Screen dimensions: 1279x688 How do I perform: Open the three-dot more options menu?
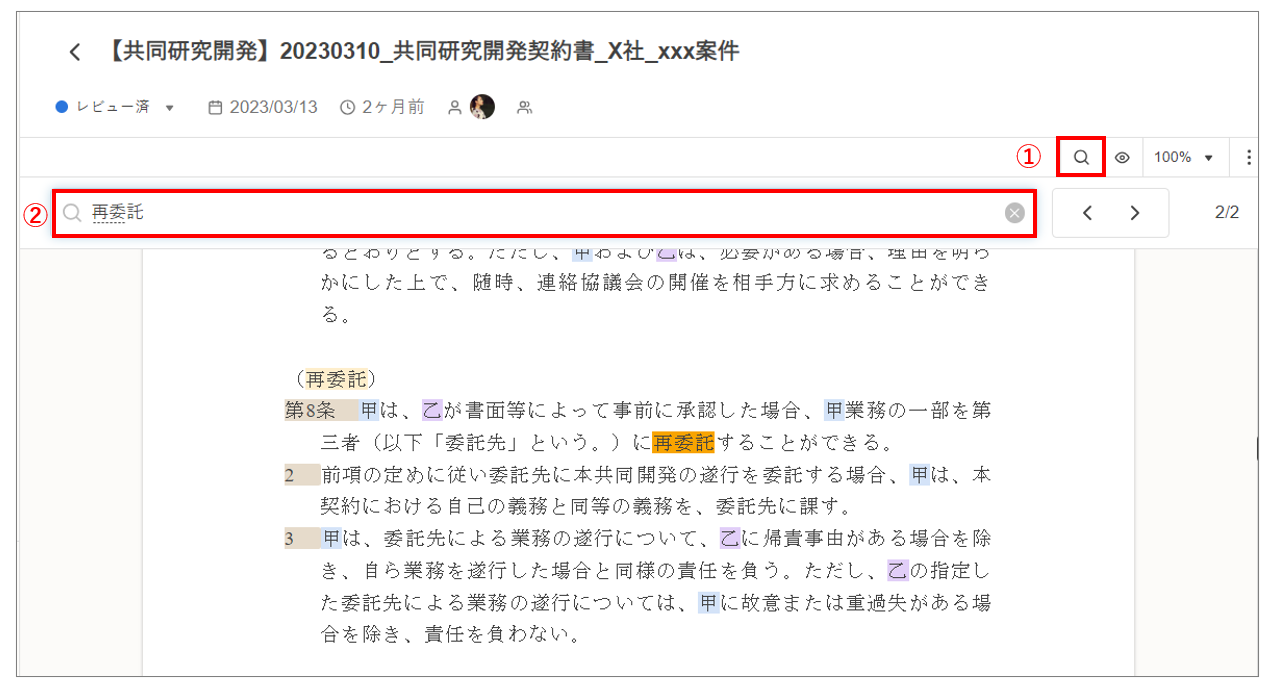tap(1248, 157)
